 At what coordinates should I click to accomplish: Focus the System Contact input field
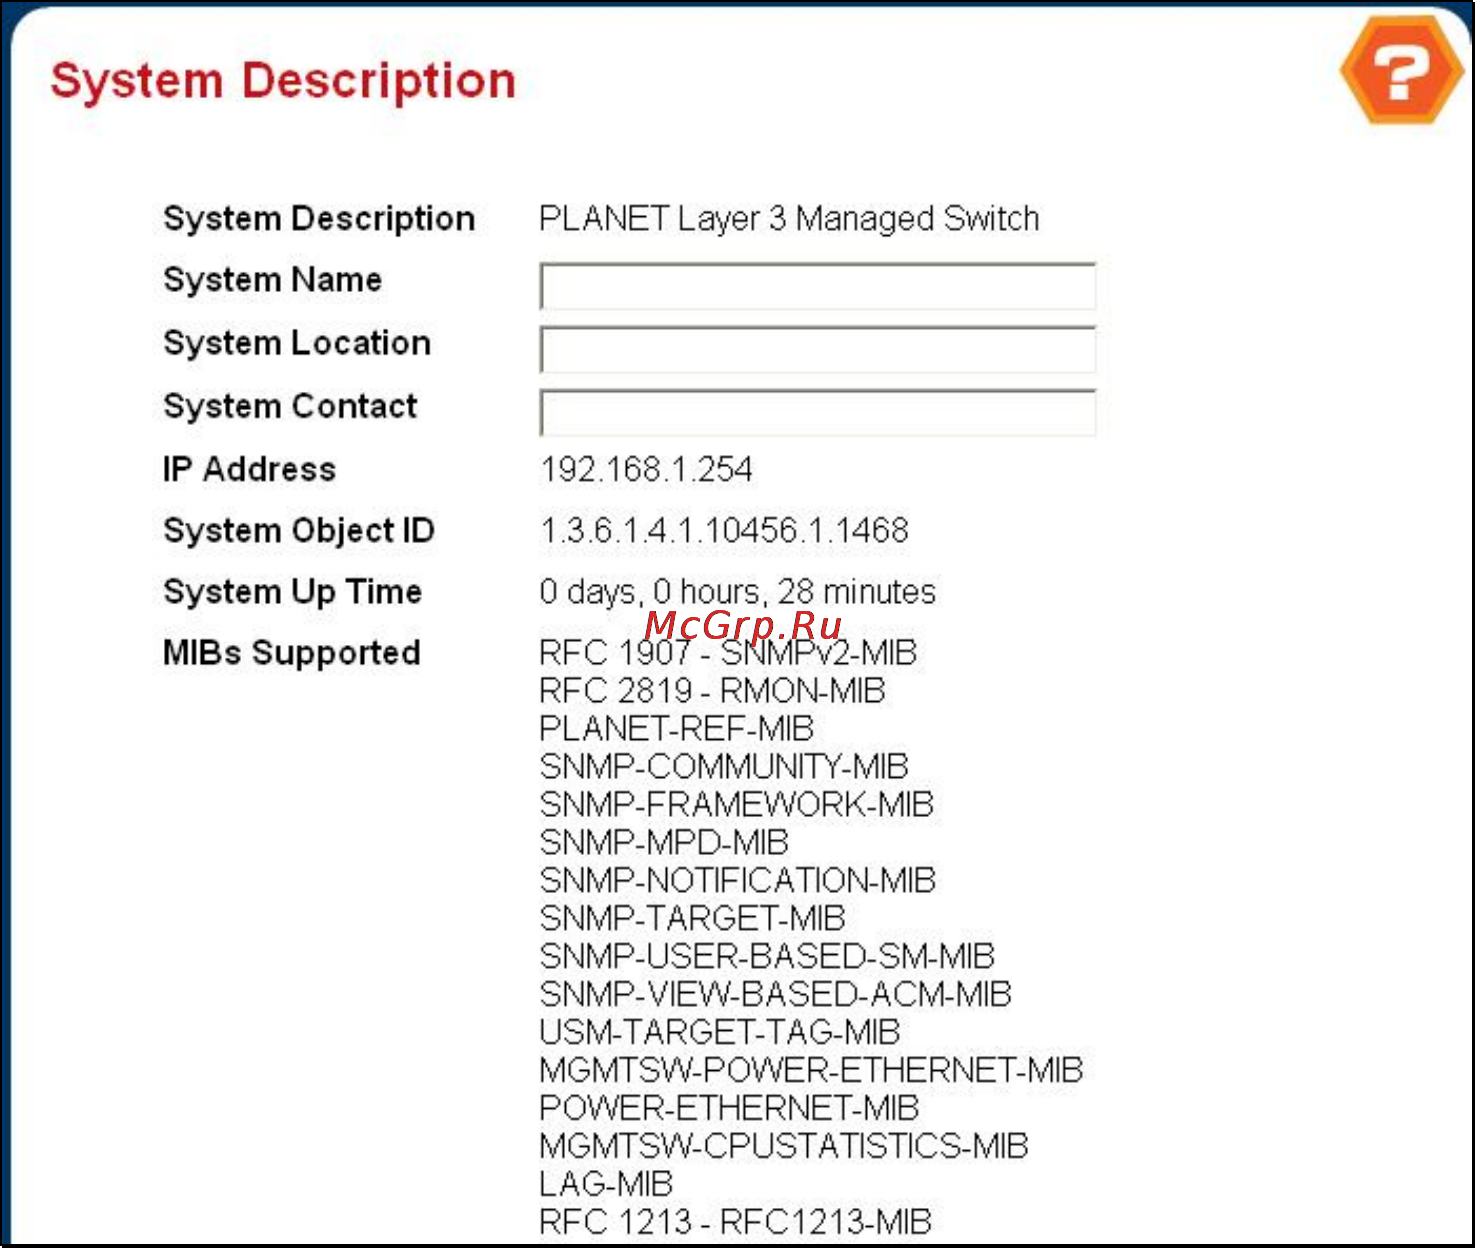point(818,413)
